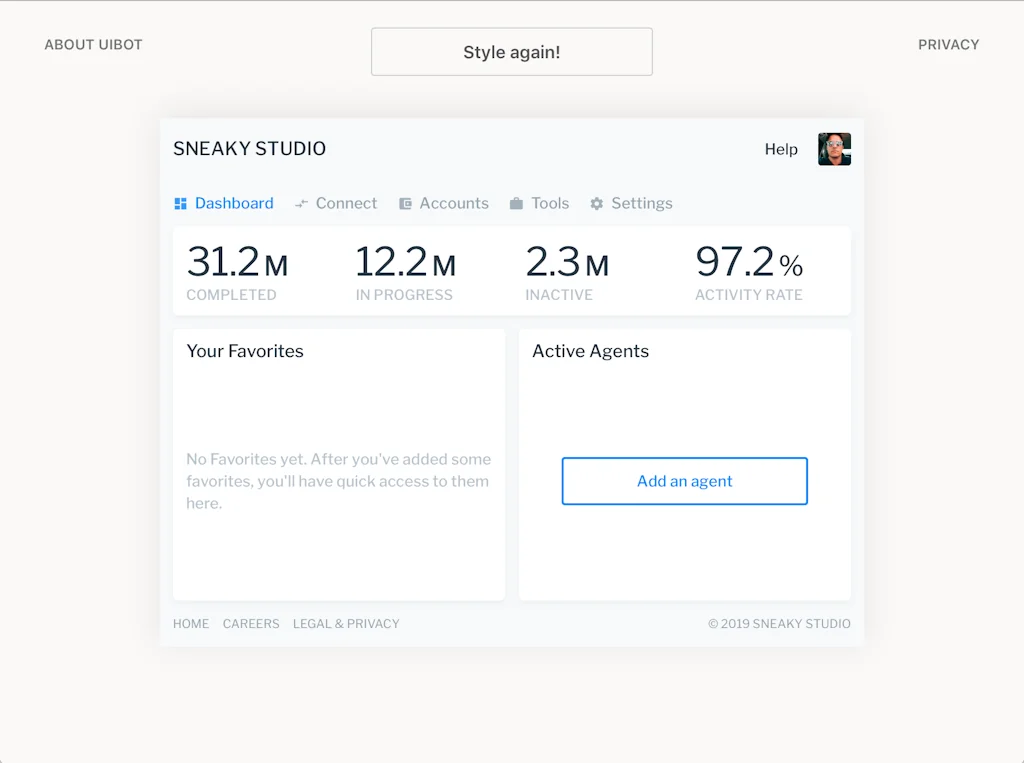Select the 2.3M Inactive statistic
The width and height of the screenshot is (1024, 763).
[x=567, y=271]
